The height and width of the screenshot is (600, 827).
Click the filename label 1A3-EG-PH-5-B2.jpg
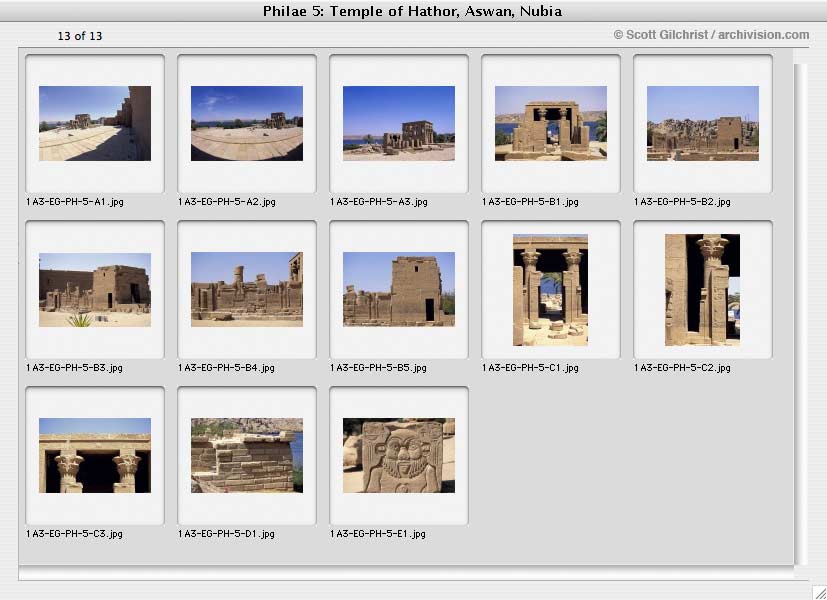point(682,201)
